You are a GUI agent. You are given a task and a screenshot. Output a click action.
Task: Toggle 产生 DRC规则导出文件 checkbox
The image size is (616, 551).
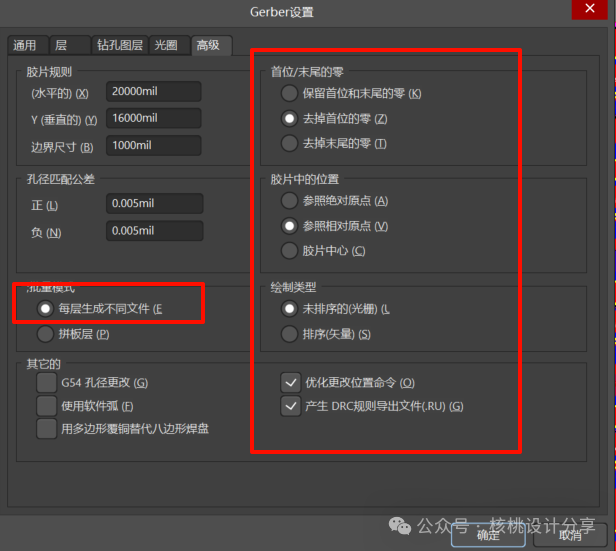290,406
